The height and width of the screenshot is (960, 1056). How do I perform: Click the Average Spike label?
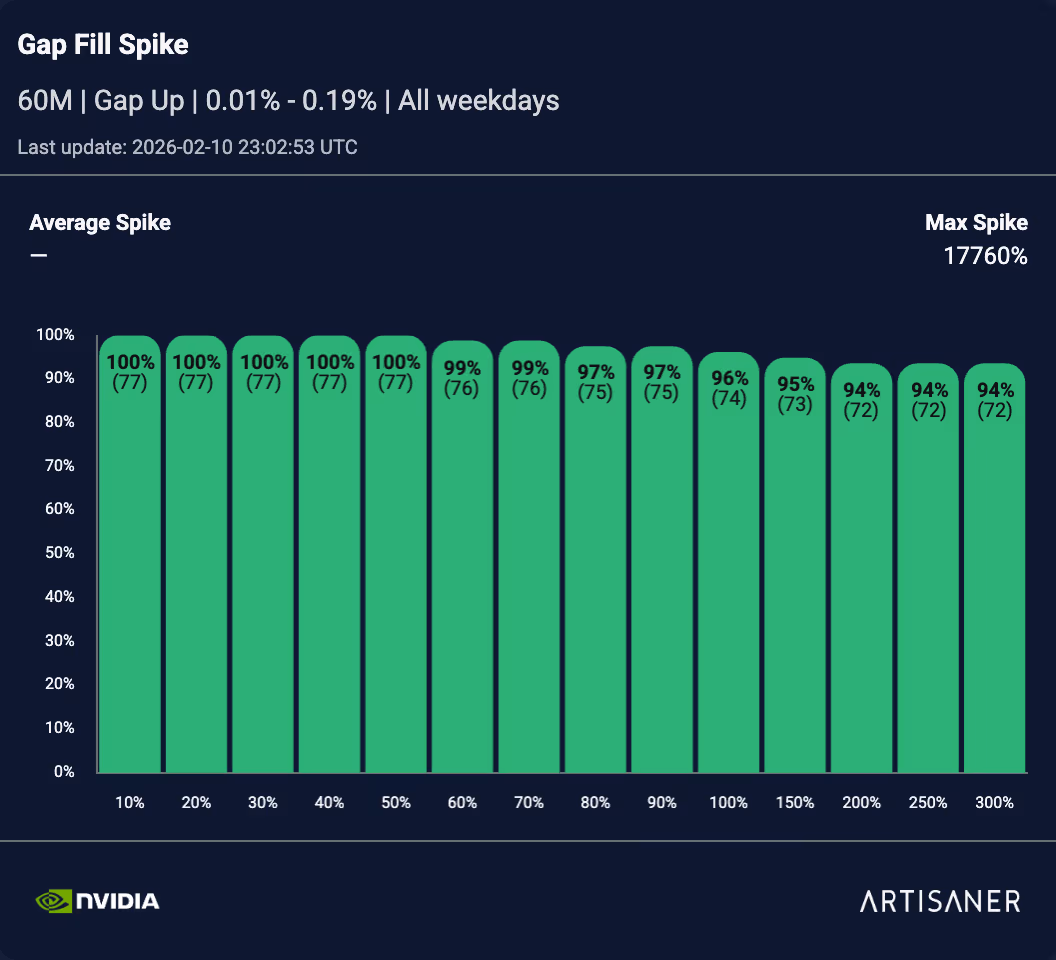tap(100, 222)
